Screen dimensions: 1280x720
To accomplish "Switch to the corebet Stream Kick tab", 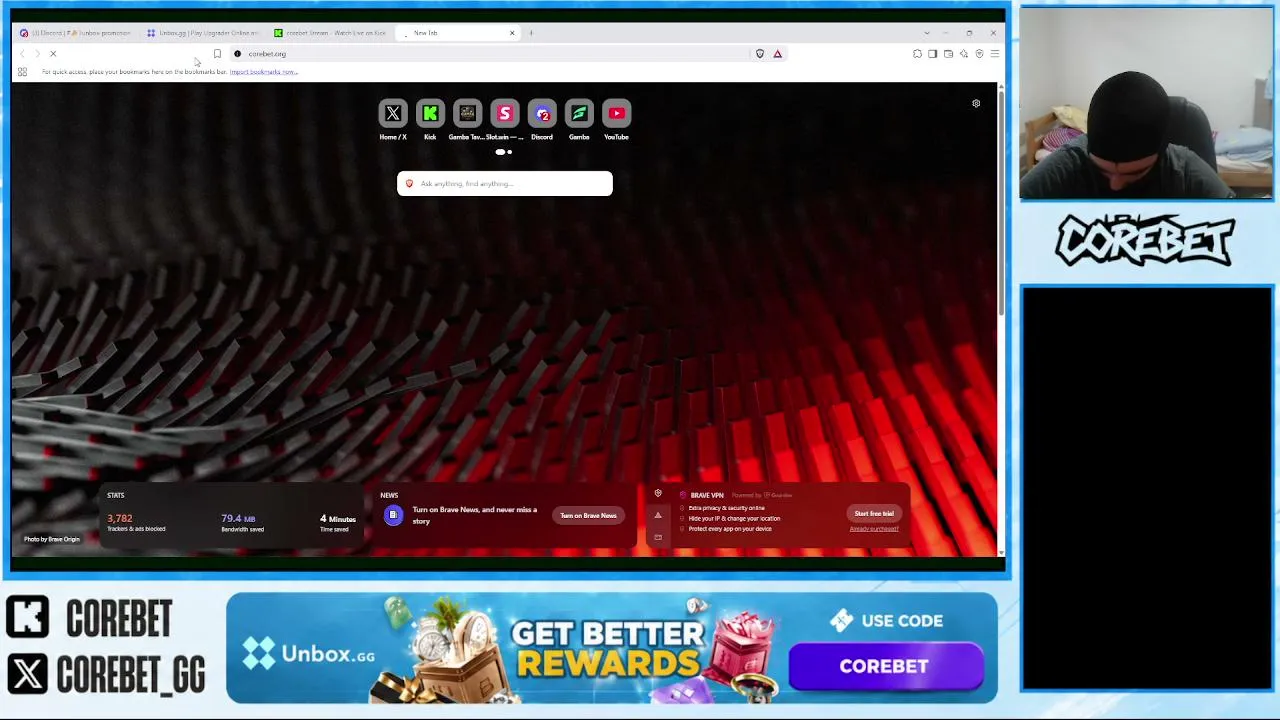I will [x=331, y=33].
